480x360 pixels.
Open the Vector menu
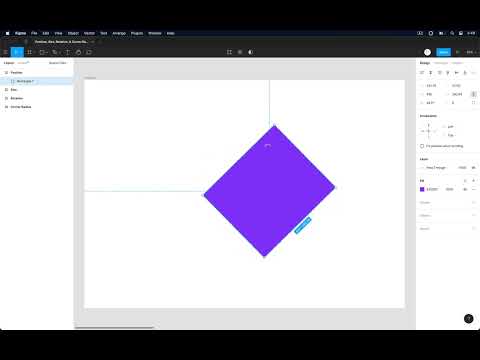(x=89, y=33)
